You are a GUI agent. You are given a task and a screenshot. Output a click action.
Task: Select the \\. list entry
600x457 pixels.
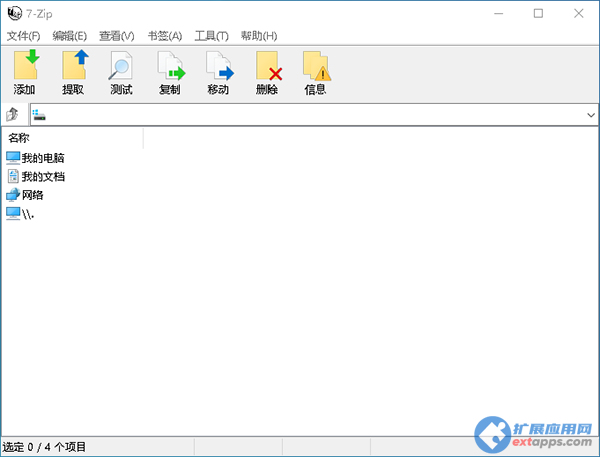pyautogui.click(x=28, y=214)
